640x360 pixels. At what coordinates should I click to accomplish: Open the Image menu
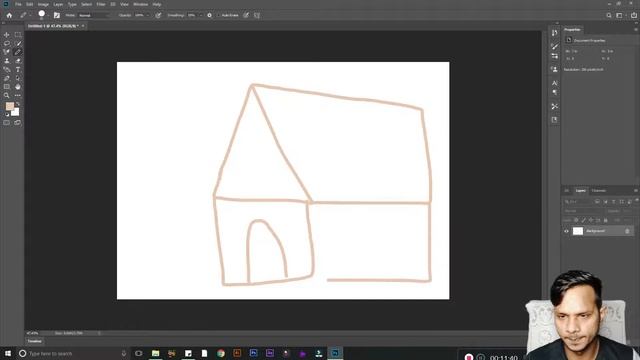tap(43, 4)
